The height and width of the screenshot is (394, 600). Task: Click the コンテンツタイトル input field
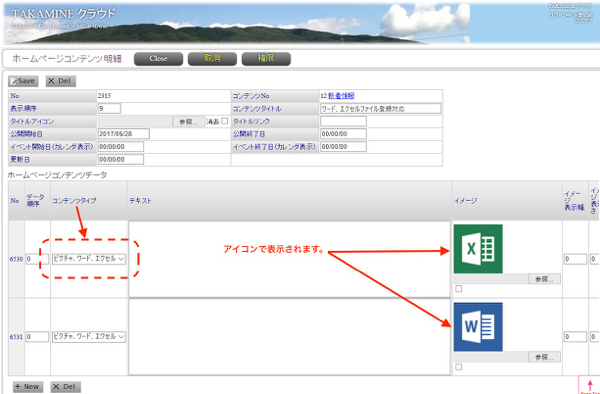click(x=380, y=109)
